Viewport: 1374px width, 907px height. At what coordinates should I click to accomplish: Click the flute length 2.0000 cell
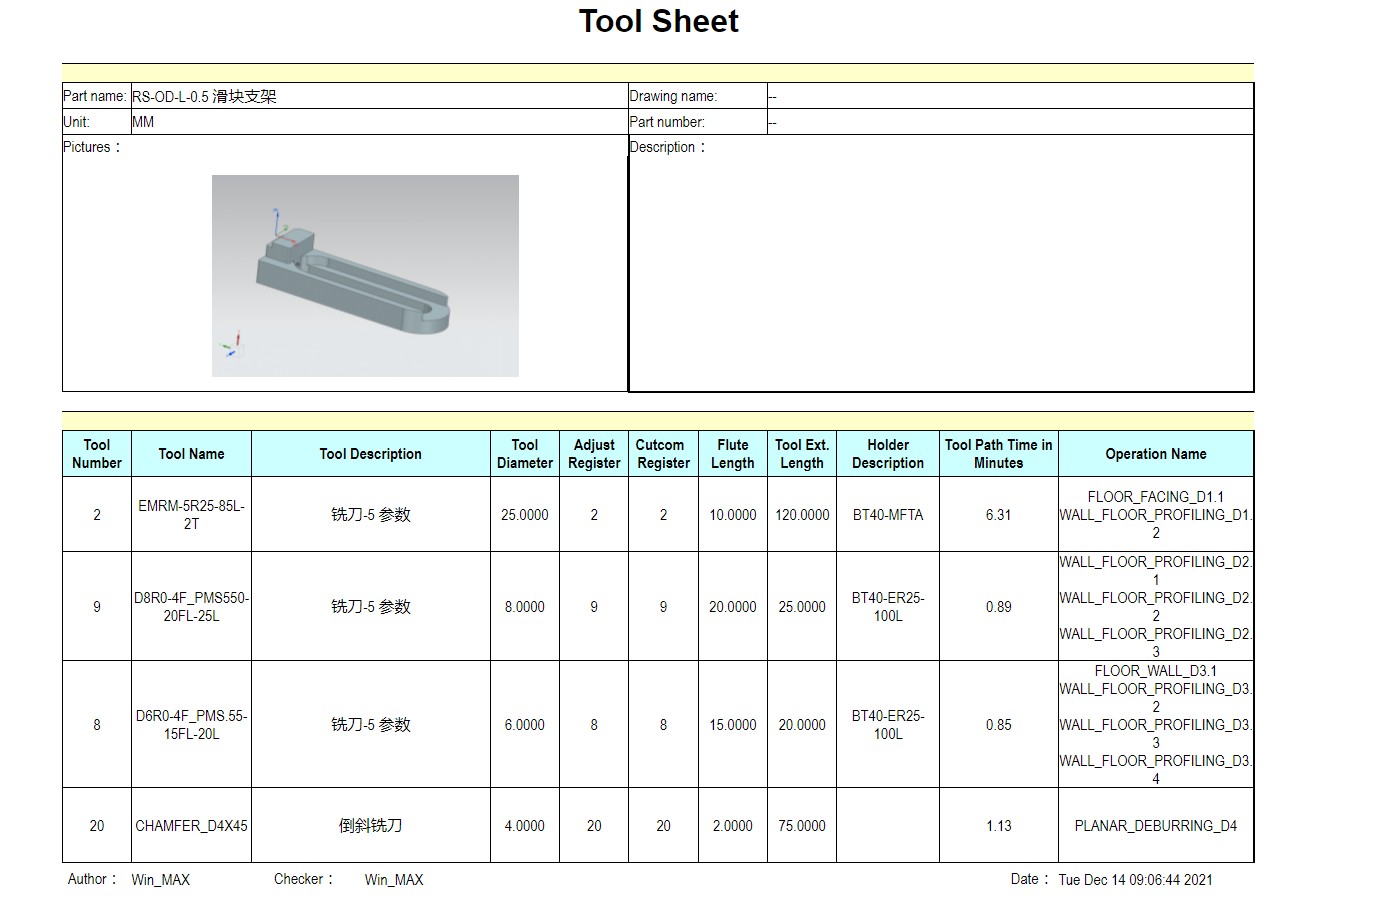(x=733, y=826)
